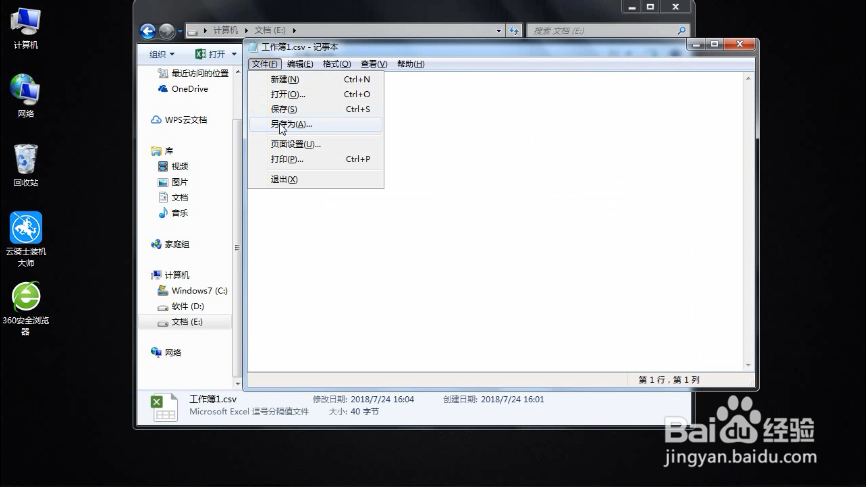
Task: Open the 查看(V) menu in Notepad
Action: pyautogui.click(x=374, y=64)
